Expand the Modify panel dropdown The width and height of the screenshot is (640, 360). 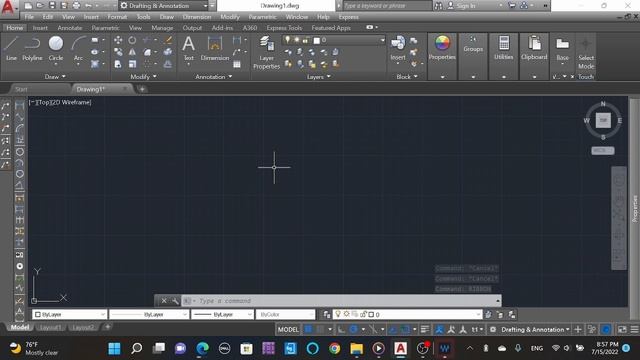coord(143,76)
